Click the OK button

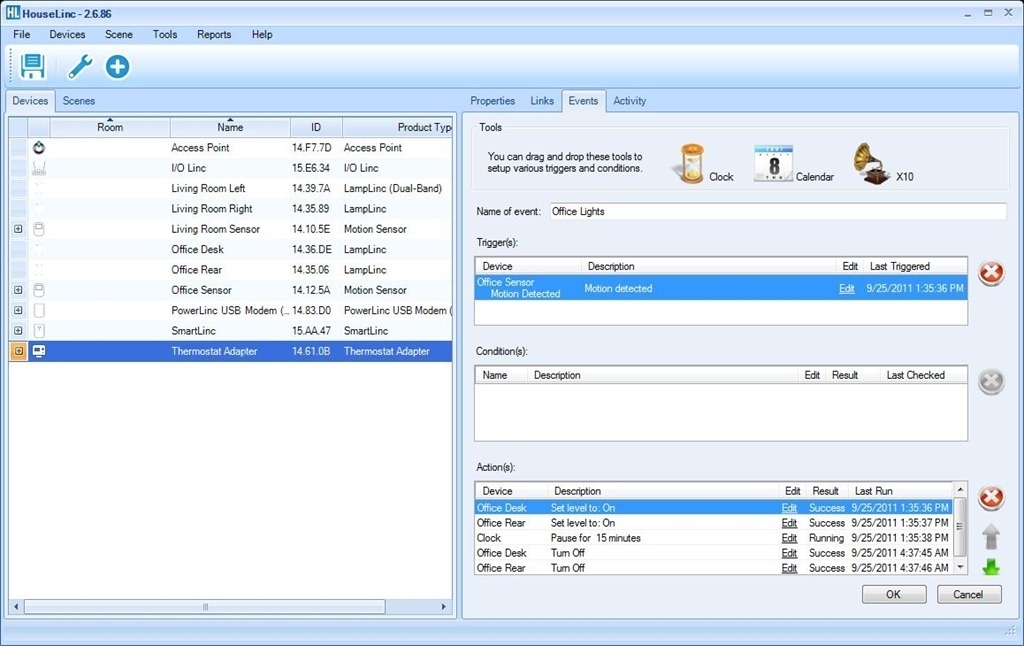(x=893, y=594)
